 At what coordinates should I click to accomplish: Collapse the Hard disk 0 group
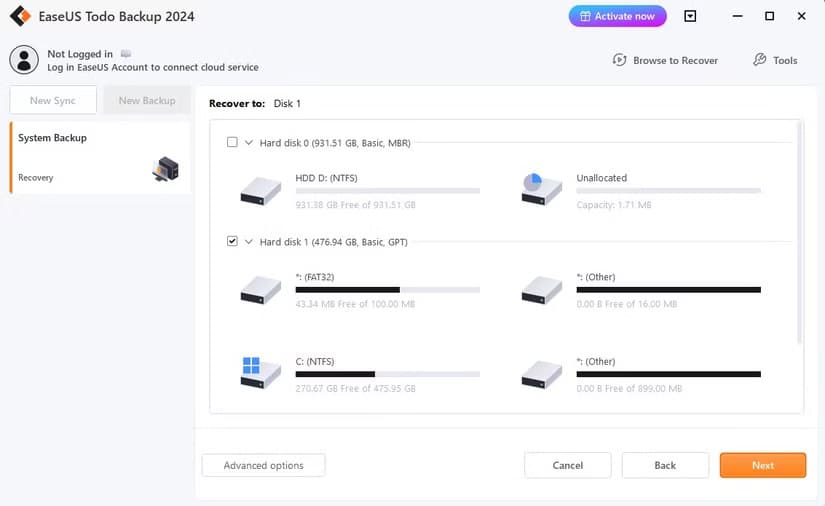click(249, 143)
